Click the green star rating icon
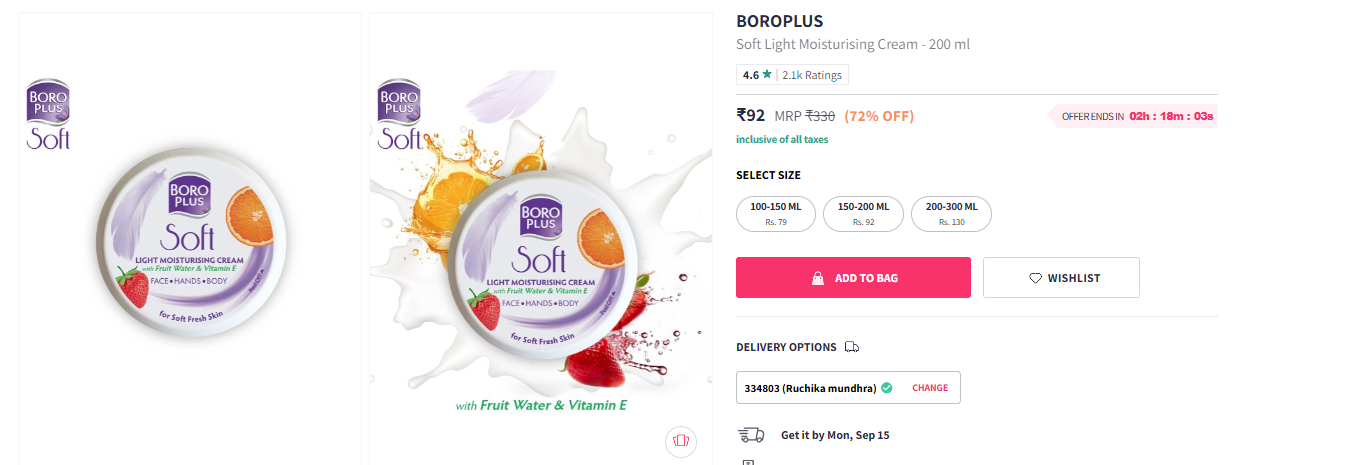Viewport: 1372px width, 465px height. 767,75
